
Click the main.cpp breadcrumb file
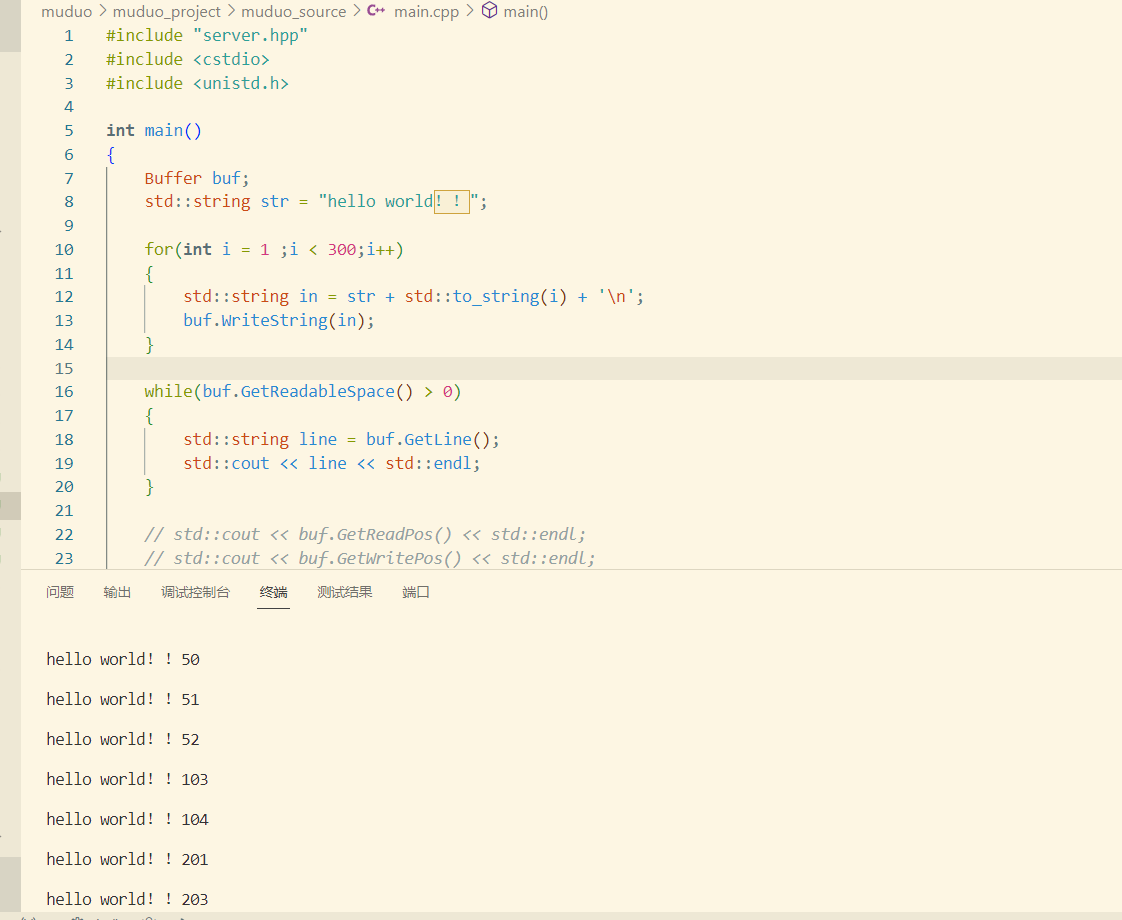(x=426, y=11)
